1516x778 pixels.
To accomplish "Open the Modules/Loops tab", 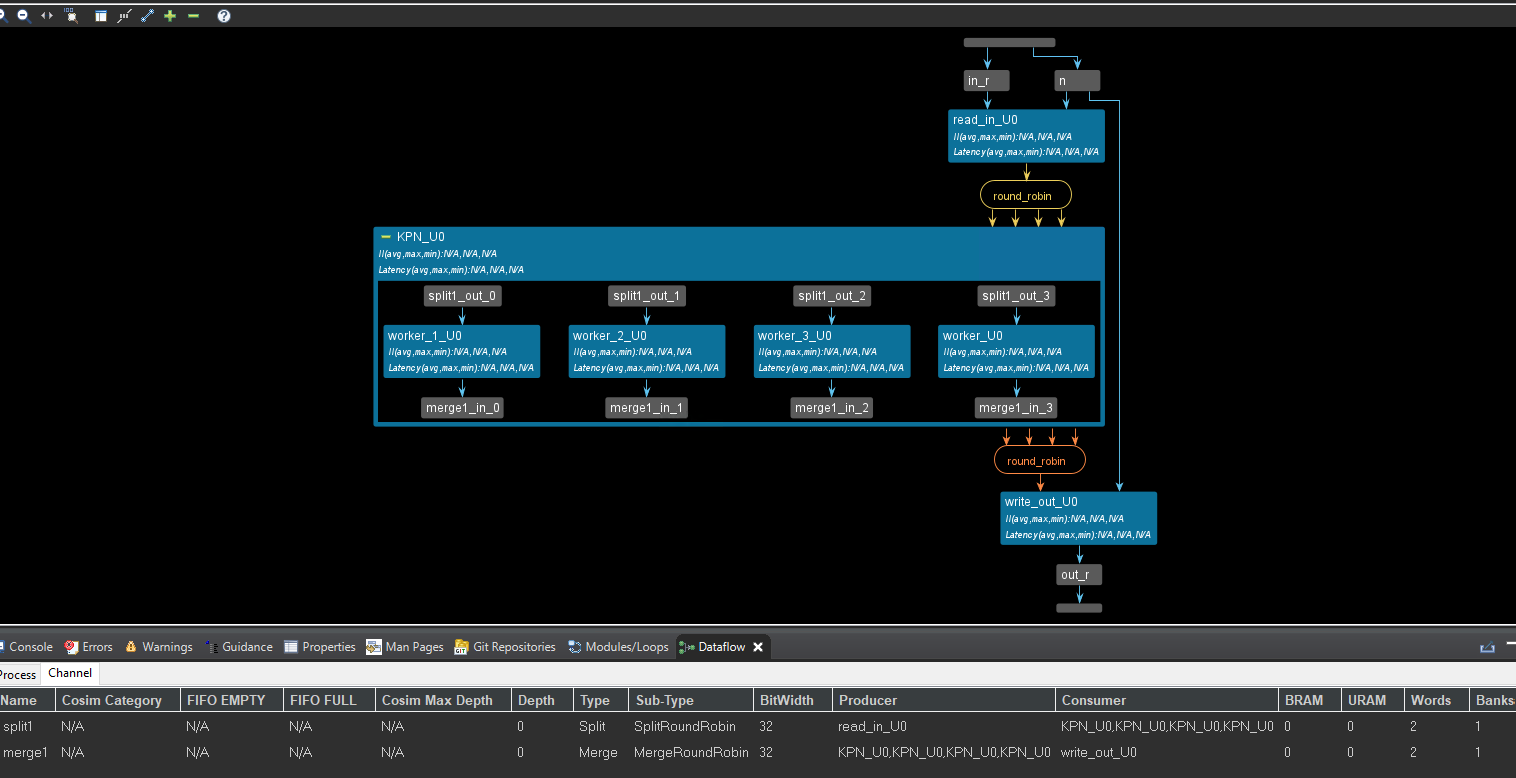I will (x=618, y=647).
